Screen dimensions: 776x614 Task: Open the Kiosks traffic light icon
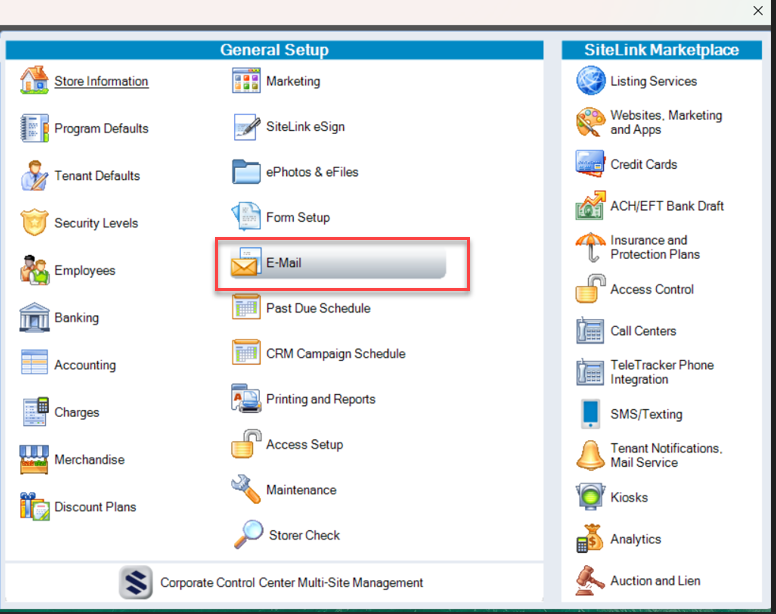(x=590, y=497)
